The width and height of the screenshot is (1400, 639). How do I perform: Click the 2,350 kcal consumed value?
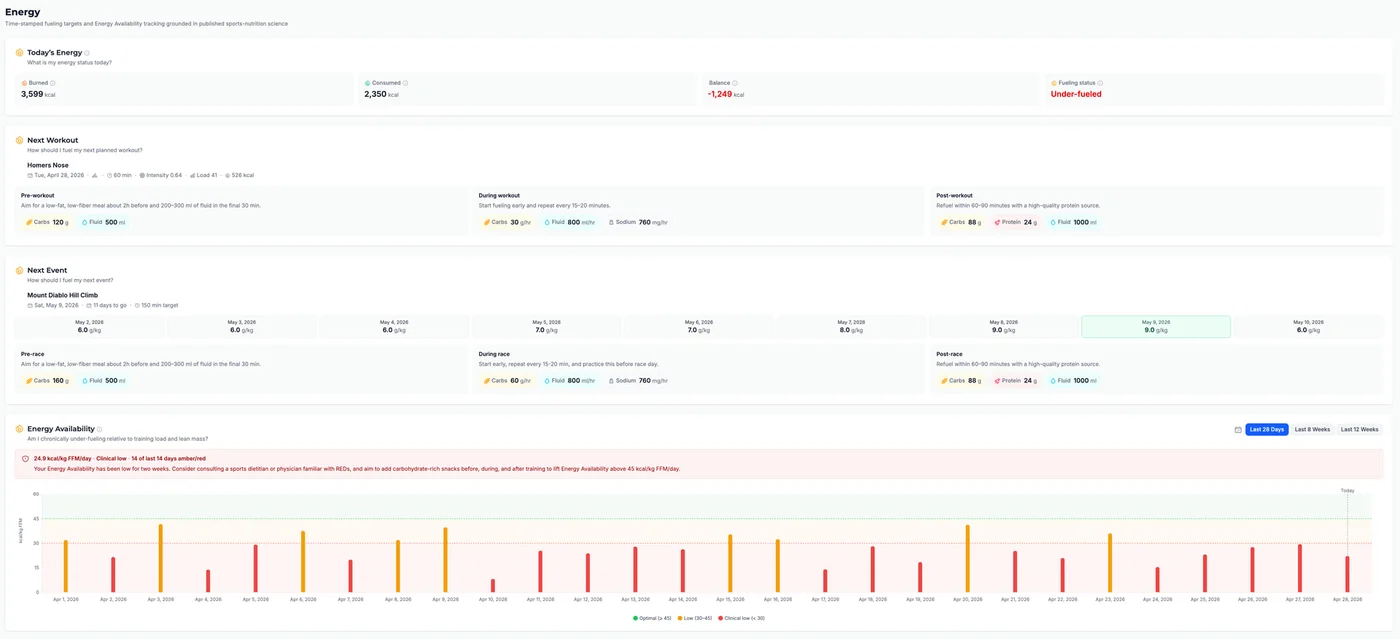point(381,94)
